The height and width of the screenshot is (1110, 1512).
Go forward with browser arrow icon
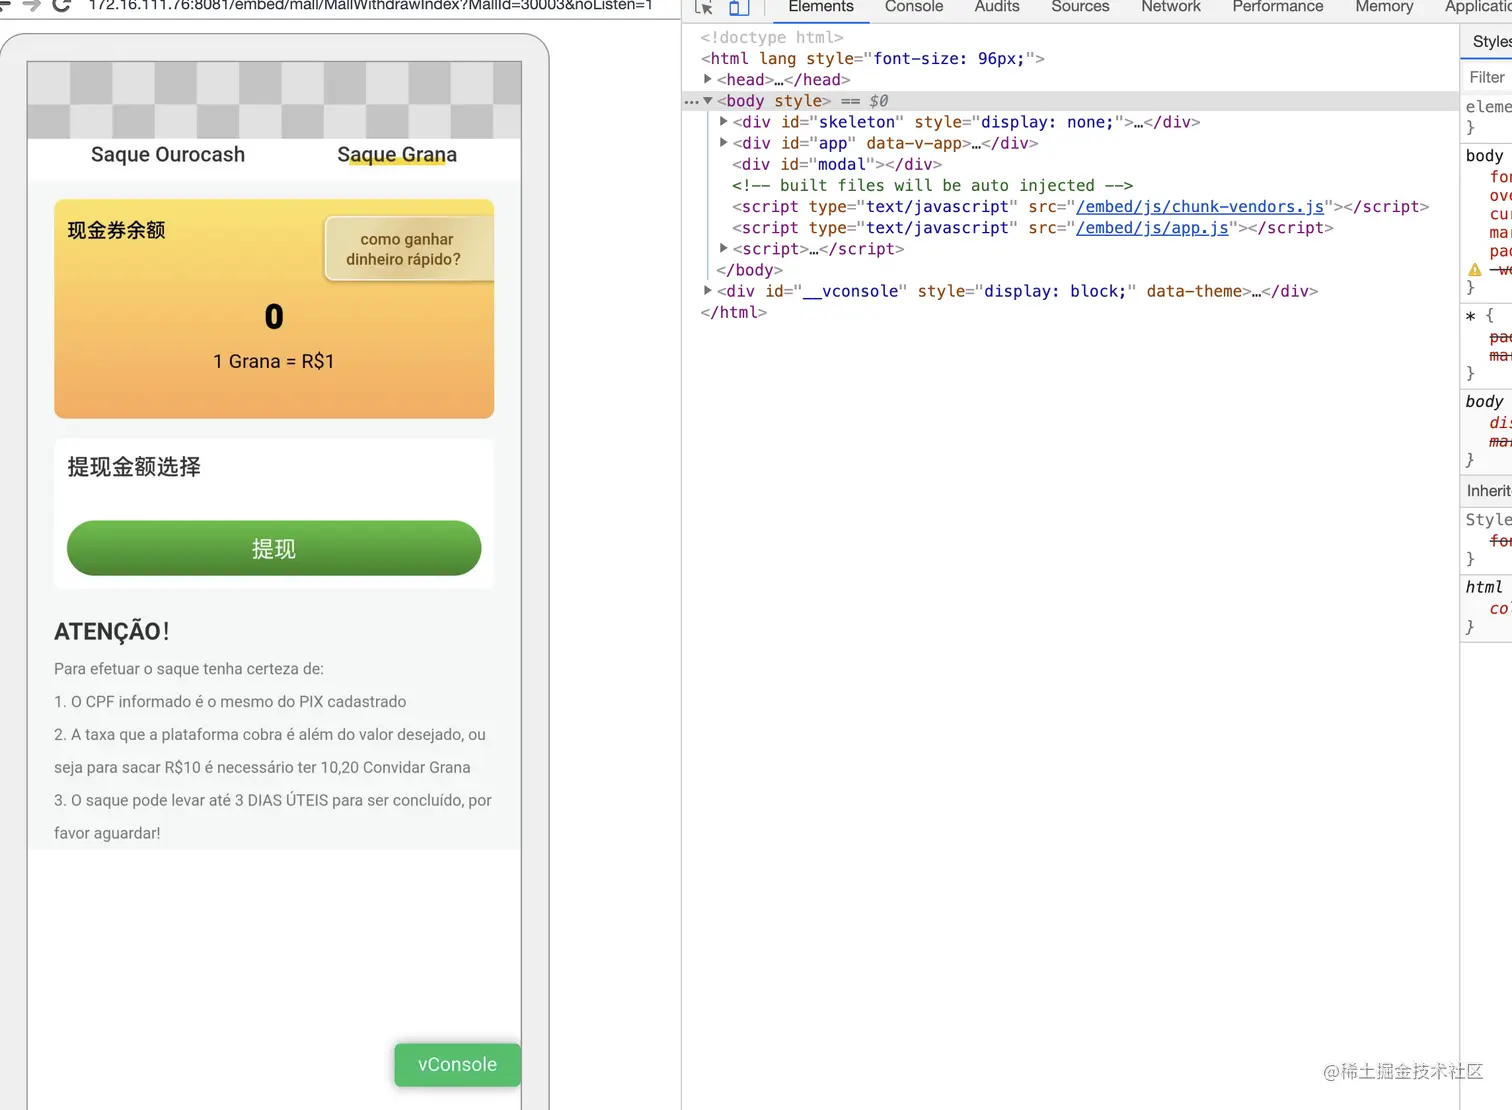tap(31, 5)
